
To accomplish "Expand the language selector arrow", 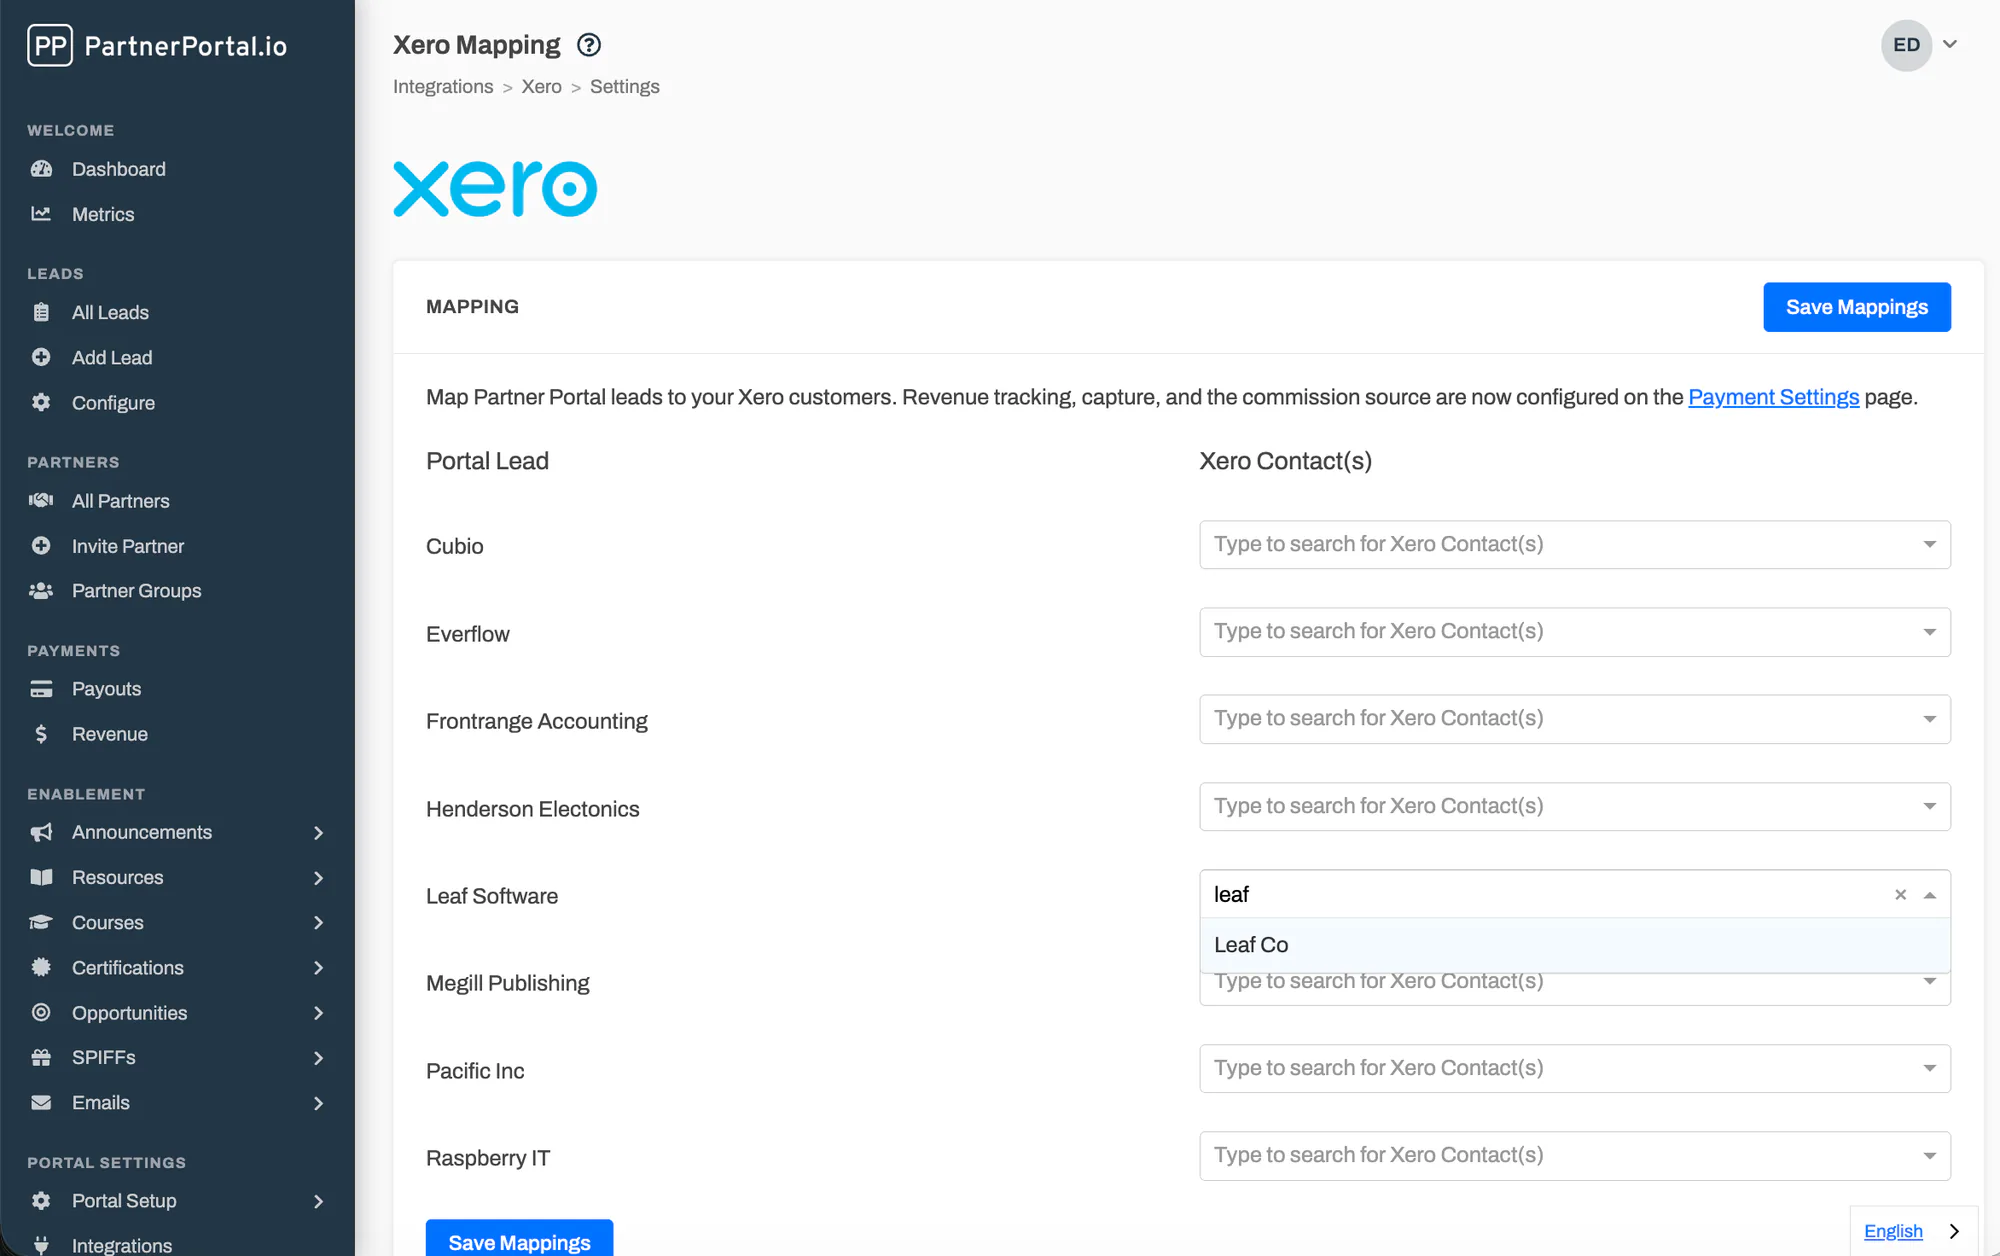I will (1954, 1231).
